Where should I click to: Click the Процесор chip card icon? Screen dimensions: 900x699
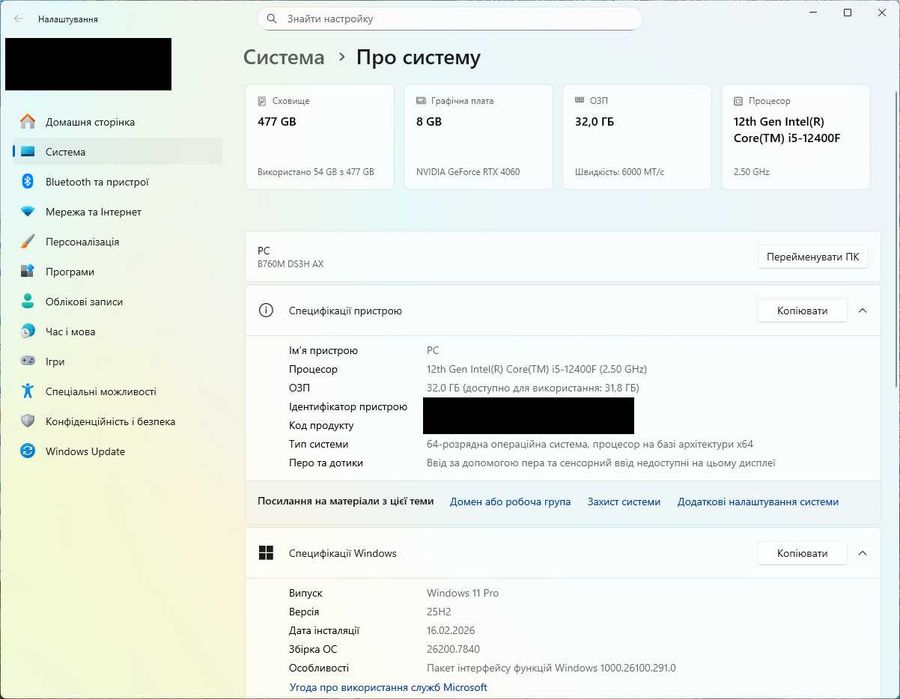click(x=738, y=100)
